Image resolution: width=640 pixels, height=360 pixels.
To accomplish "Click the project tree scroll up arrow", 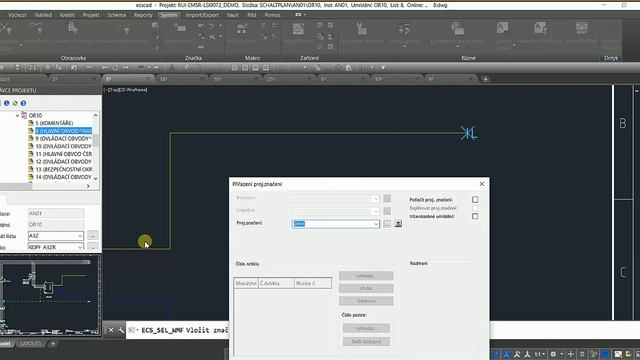I will 96,116.
